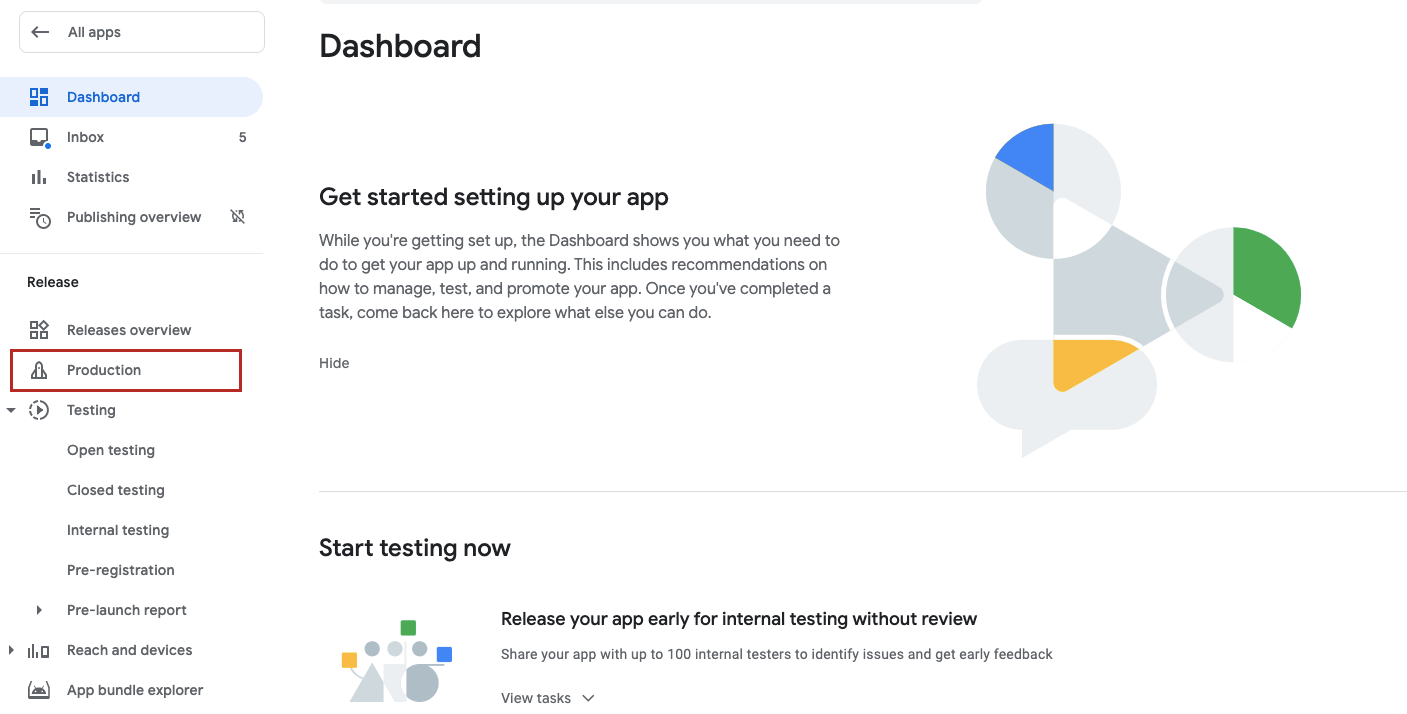Expand the Pre-launch report arrow

(x=39, y=610)
